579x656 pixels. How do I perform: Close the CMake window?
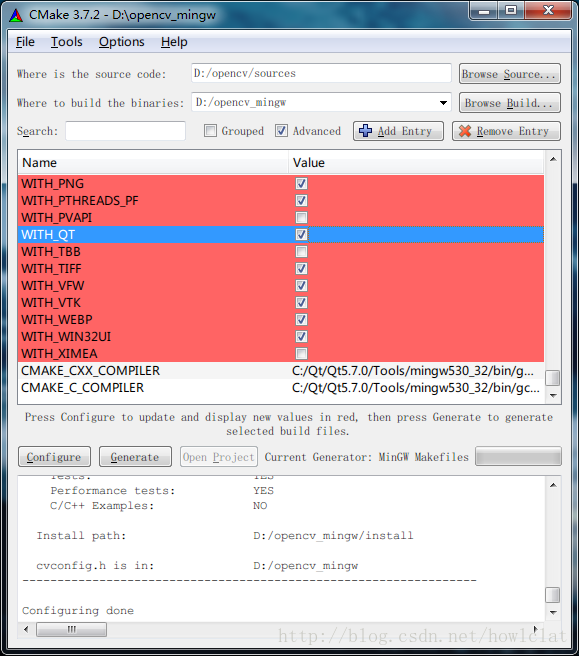[548, 10]
